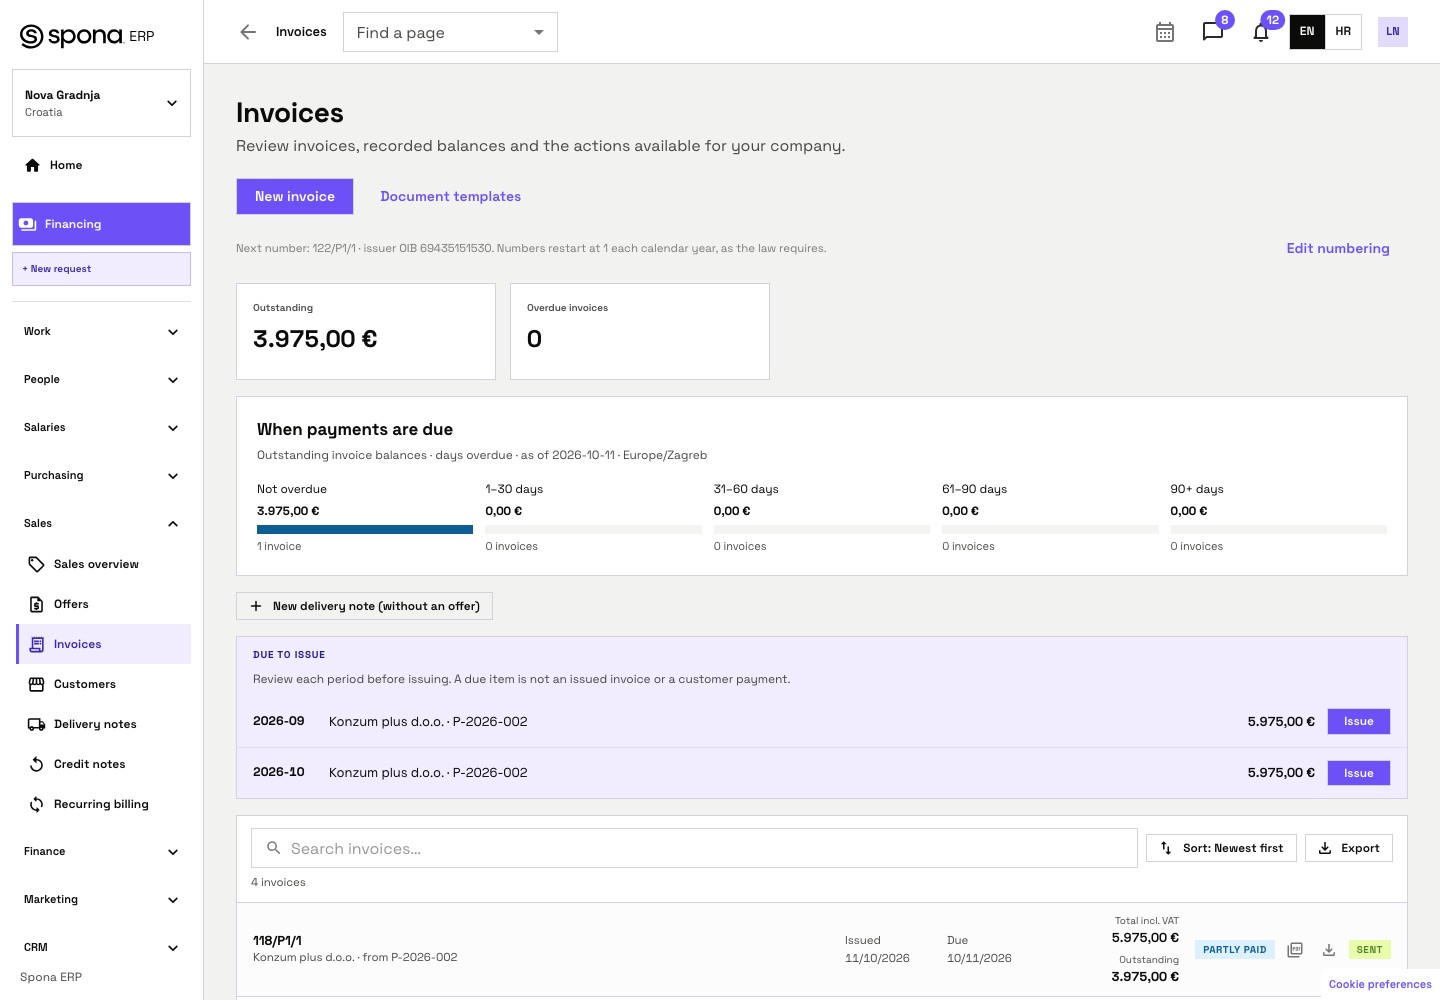
Task: Open the notifications bell with badge 12
Action: click(1261, 32)
